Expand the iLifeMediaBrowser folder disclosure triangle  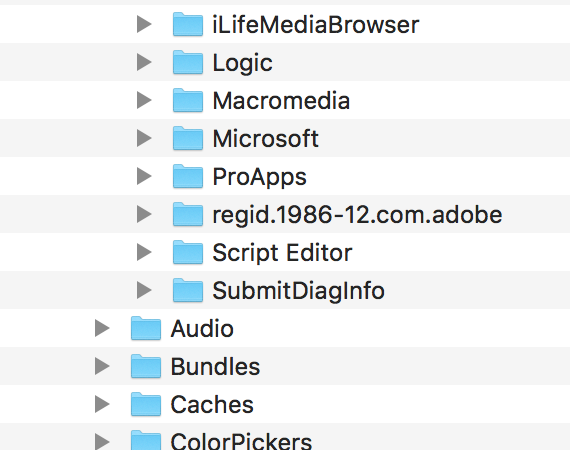tap(144, 24)
